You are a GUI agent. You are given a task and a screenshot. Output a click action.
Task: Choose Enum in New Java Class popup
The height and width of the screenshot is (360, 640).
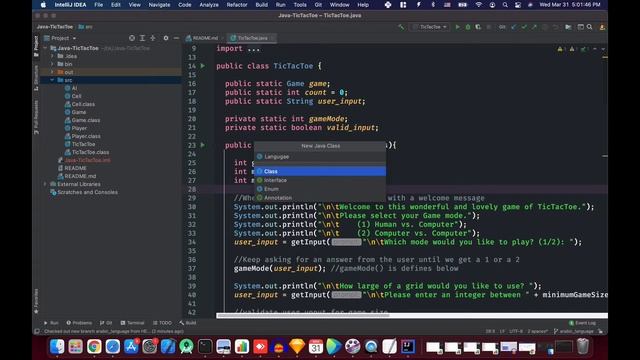point(320,189)
